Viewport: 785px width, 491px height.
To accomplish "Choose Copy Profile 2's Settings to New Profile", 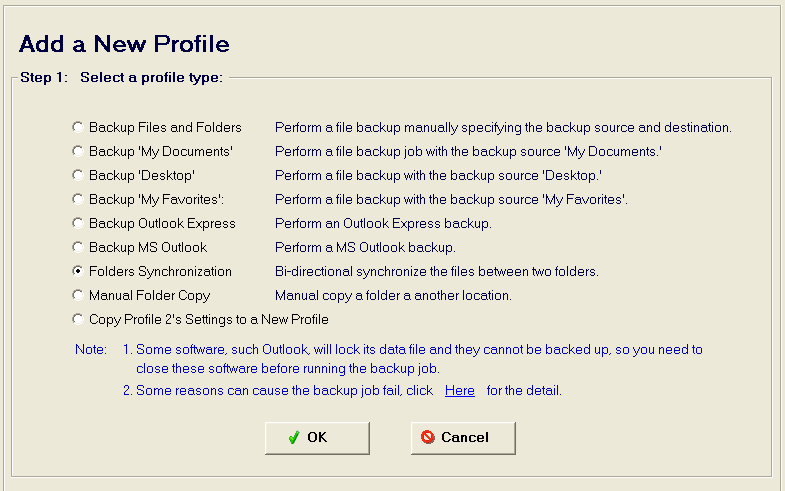I will click(78, 319).
